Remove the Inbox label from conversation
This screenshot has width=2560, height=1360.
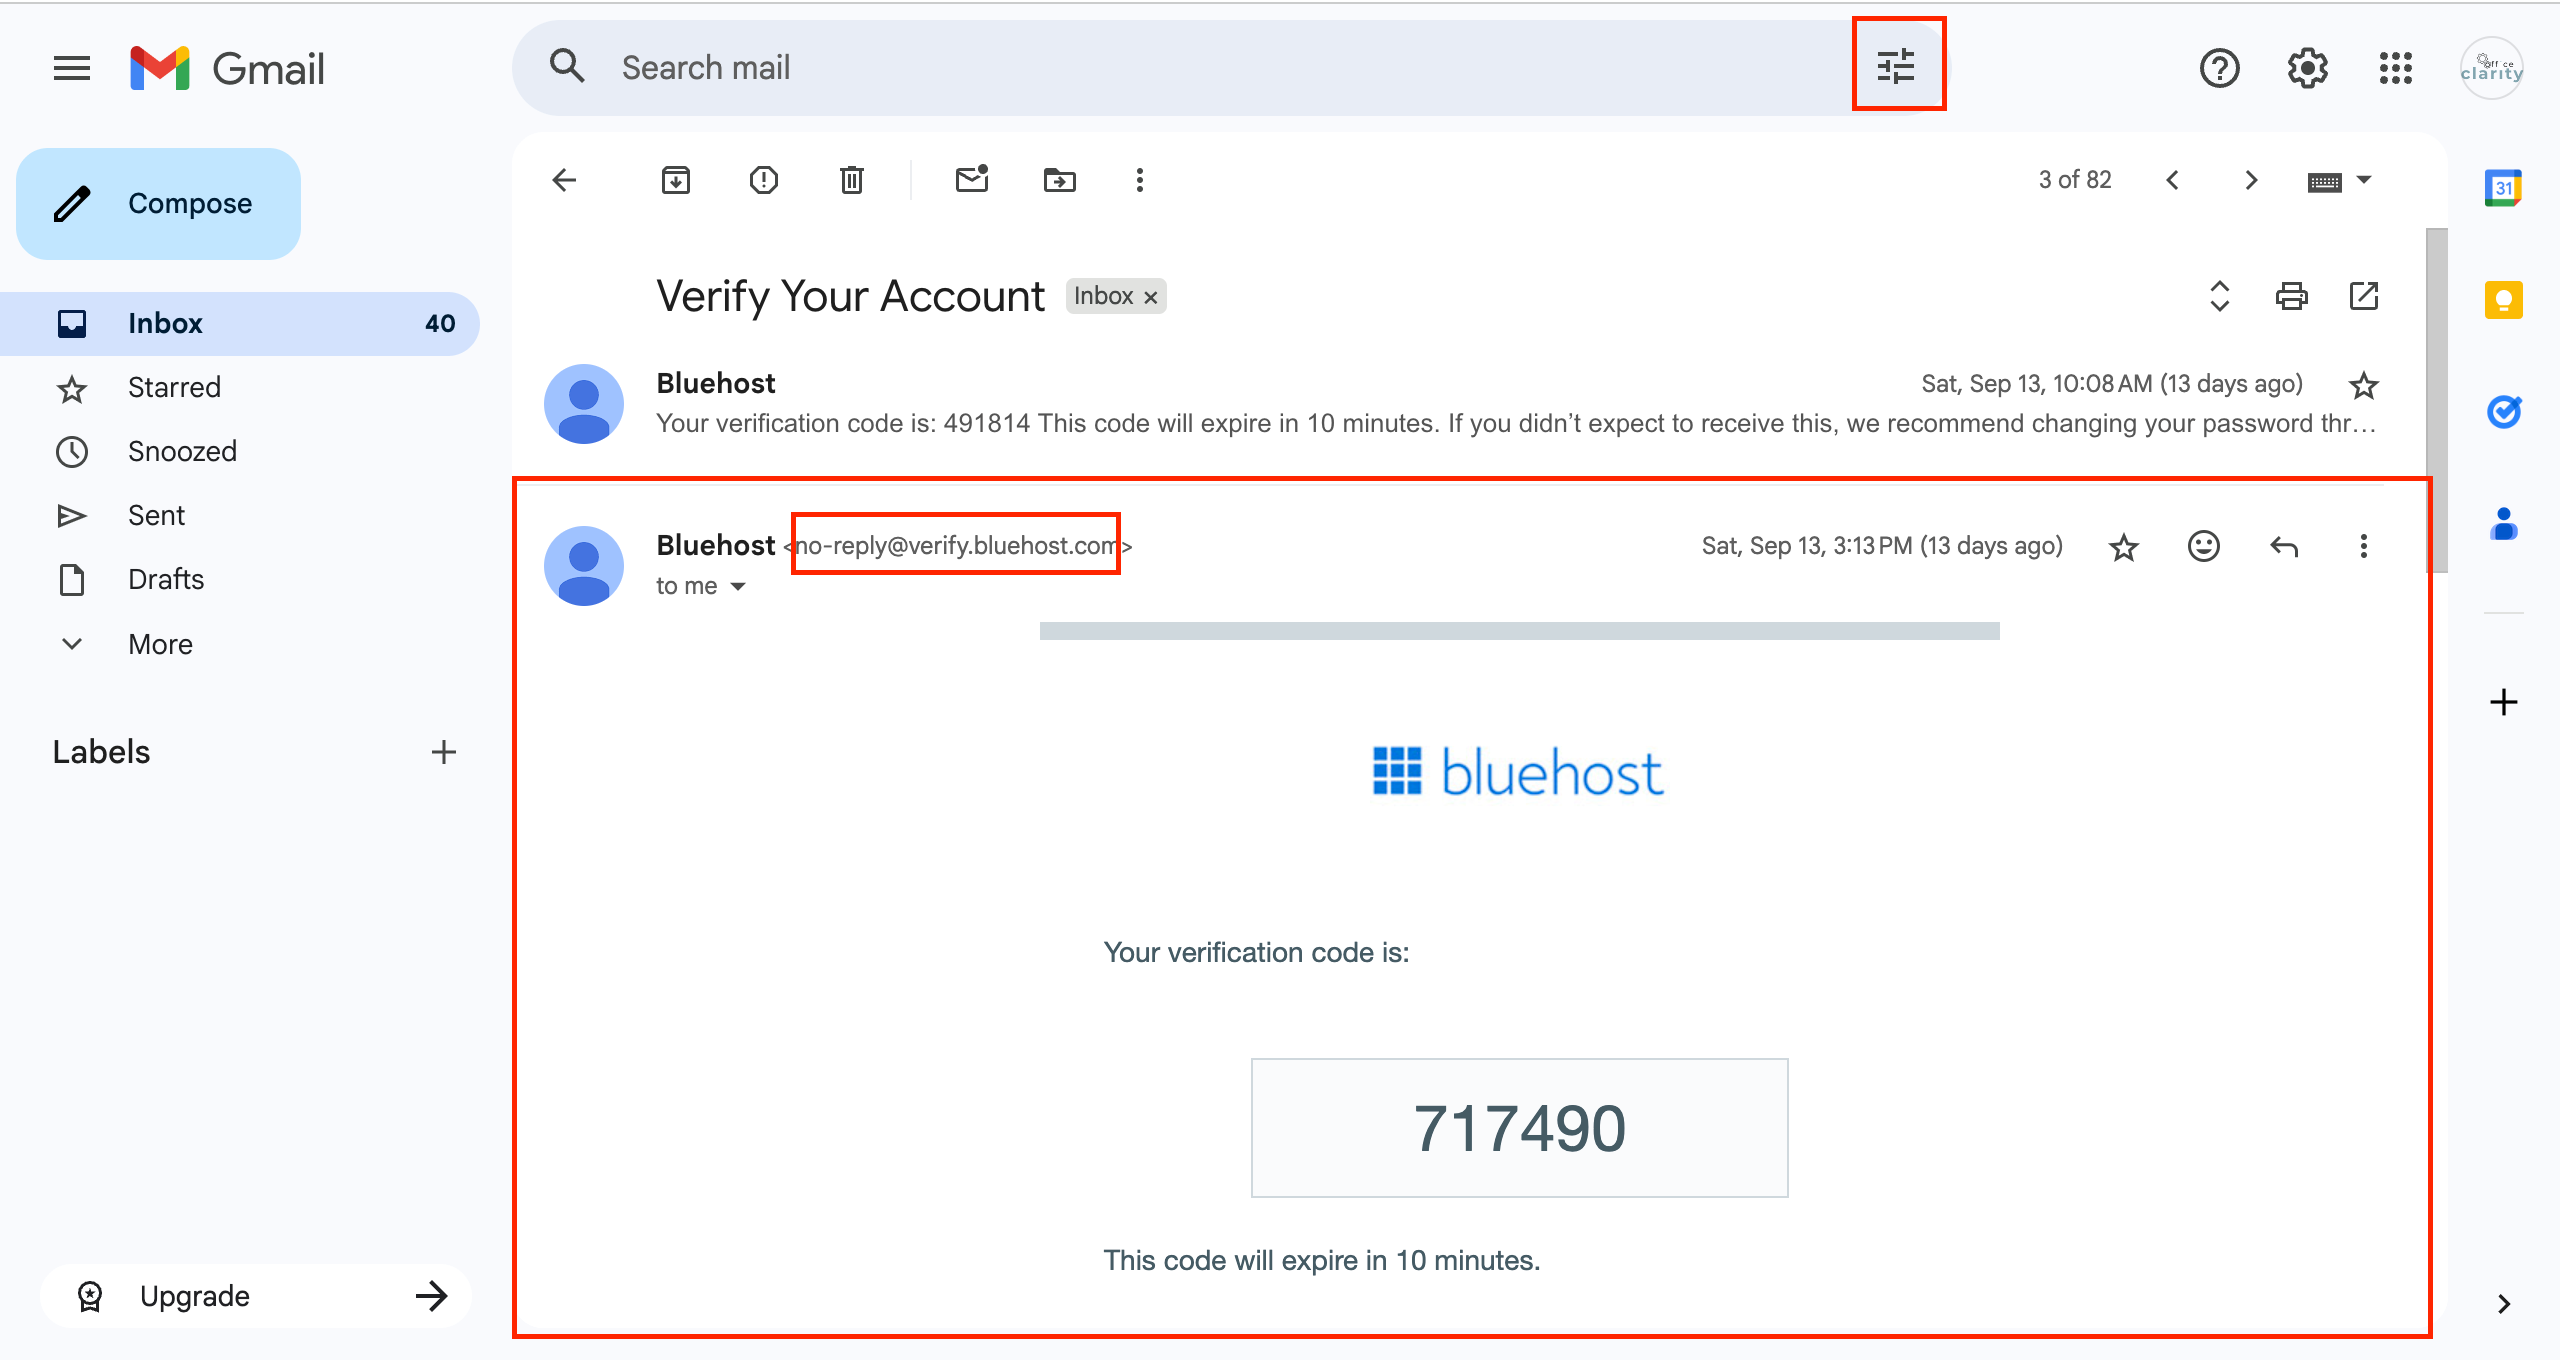point(1151,297)
